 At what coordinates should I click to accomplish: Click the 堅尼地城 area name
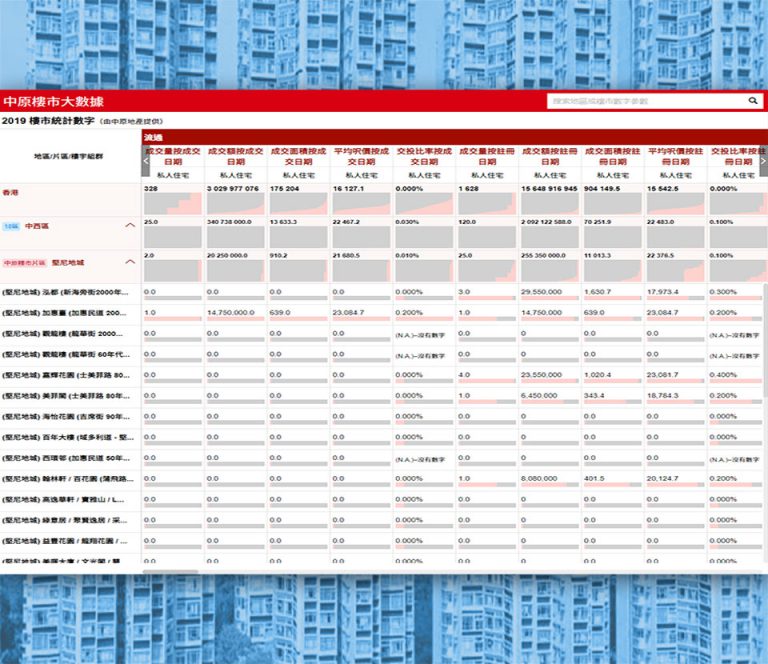coord(68,262)
